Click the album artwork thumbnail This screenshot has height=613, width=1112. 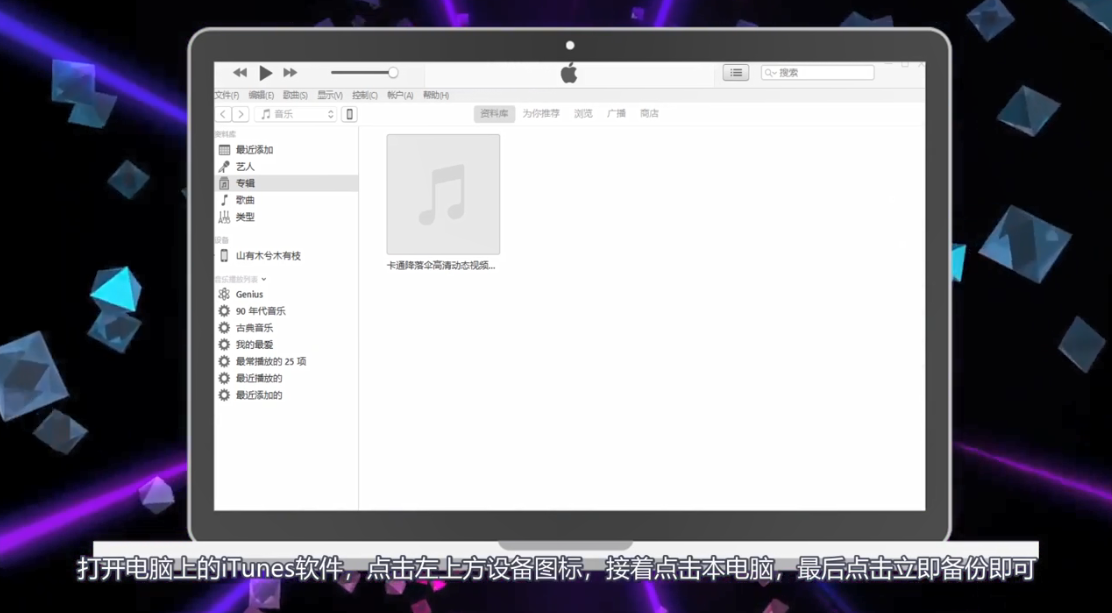pos(443,194)
